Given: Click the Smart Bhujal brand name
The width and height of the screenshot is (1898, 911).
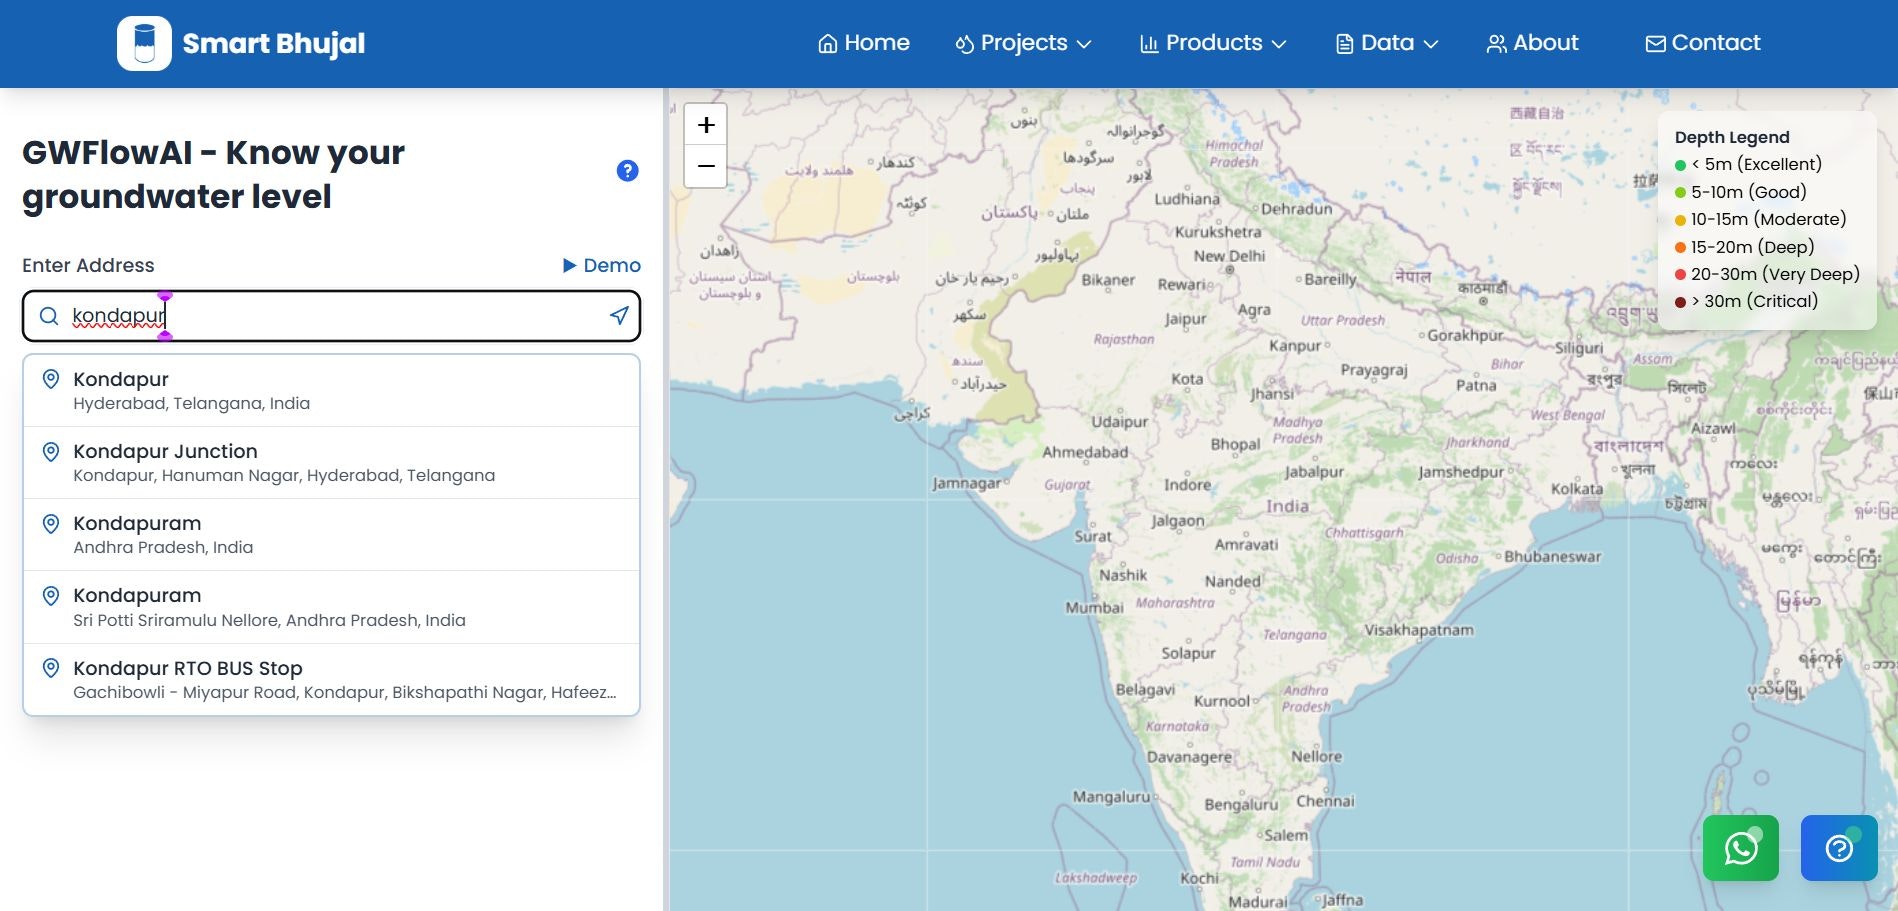Looking at the screenshot, I should (274, 43).
